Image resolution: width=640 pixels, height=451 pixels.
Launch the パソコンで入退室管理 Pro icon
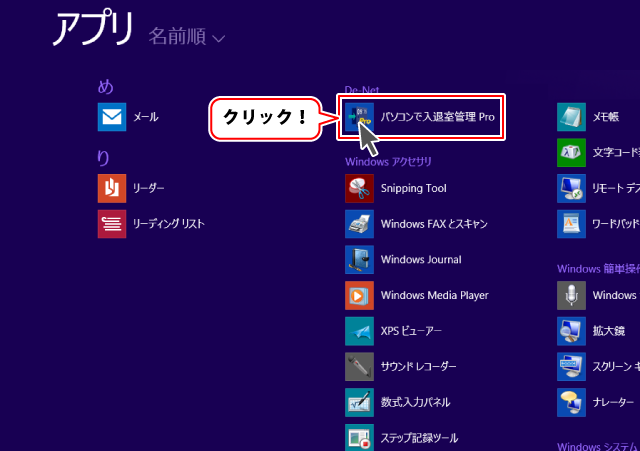coord(359,117)
